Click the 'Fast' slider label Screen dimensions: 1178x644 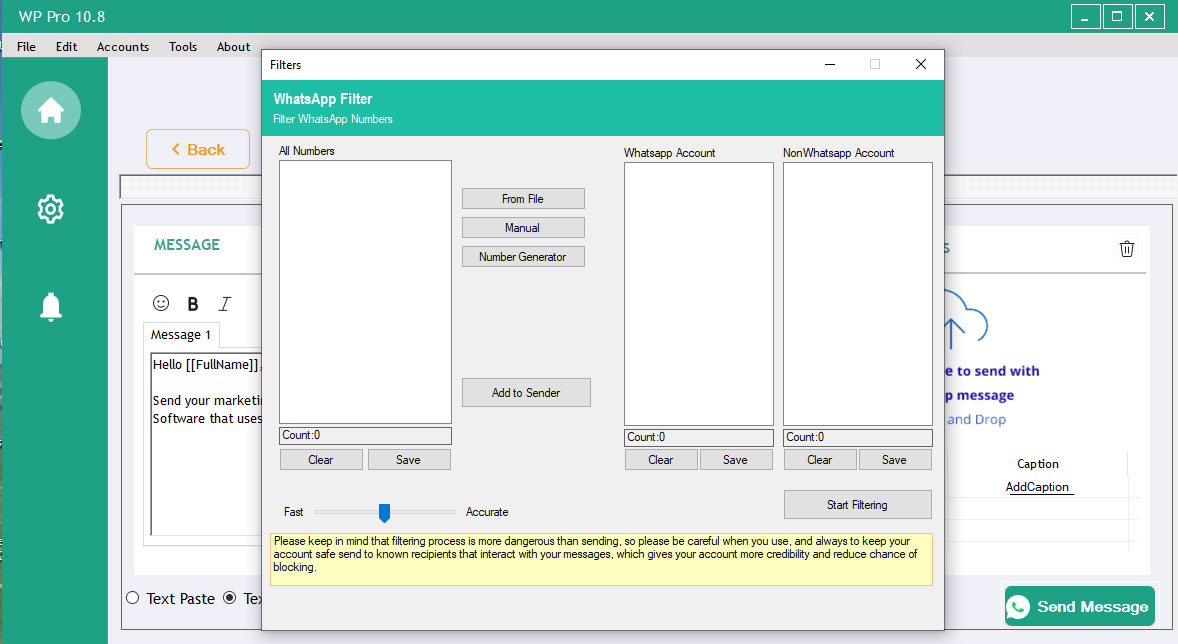pos(294,512)
